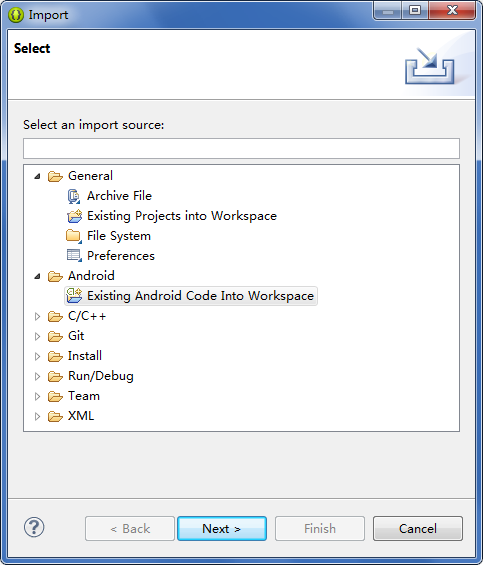Click the Git folder icon

[55, 336]
